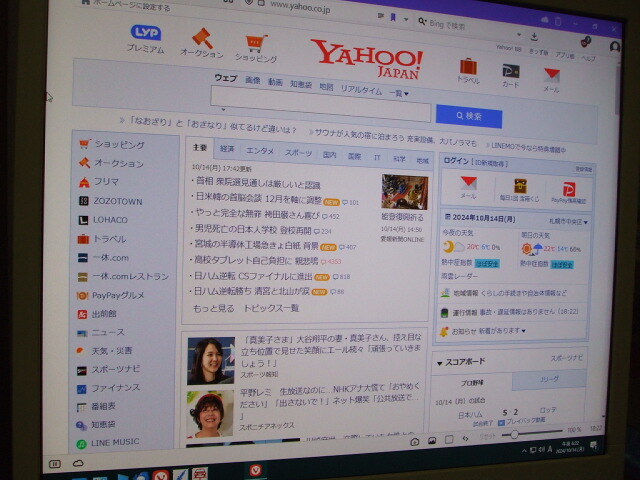Open the Auction gavel icon at top
Image resolution: width=640 pixels, height=480 pixels.
tap(202, 38)
